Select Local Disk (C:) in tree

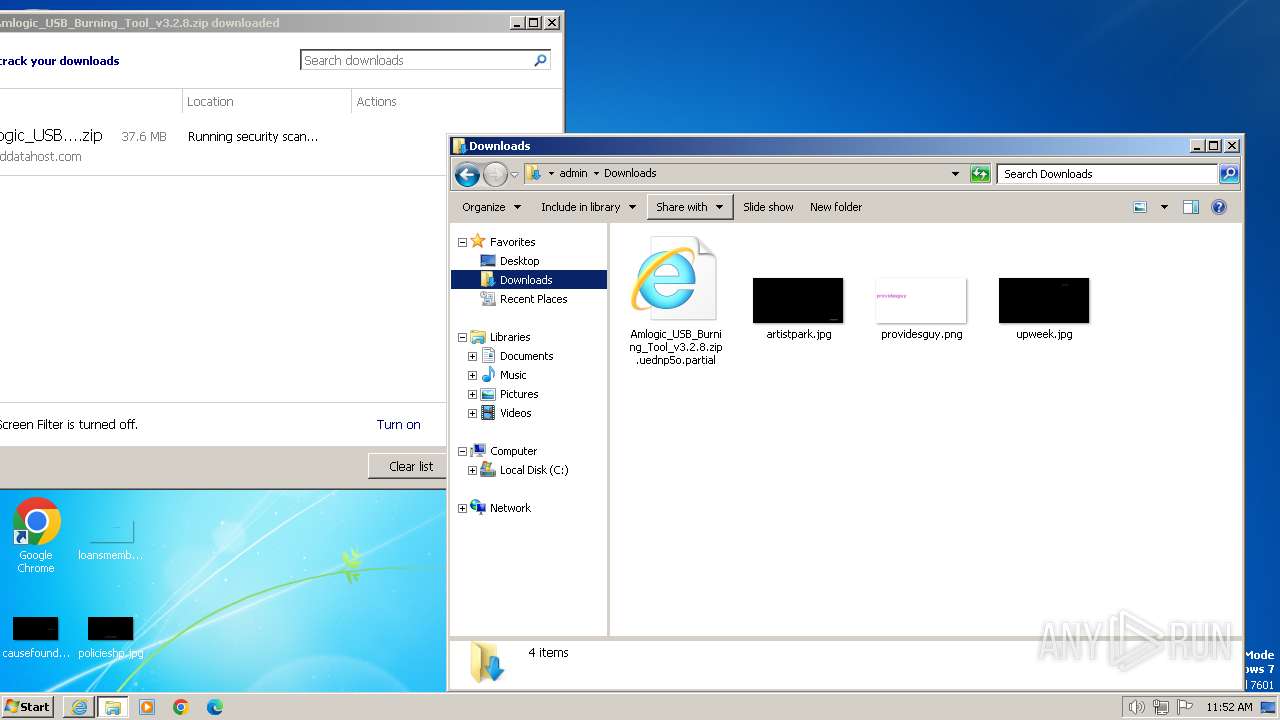point(533,470)
